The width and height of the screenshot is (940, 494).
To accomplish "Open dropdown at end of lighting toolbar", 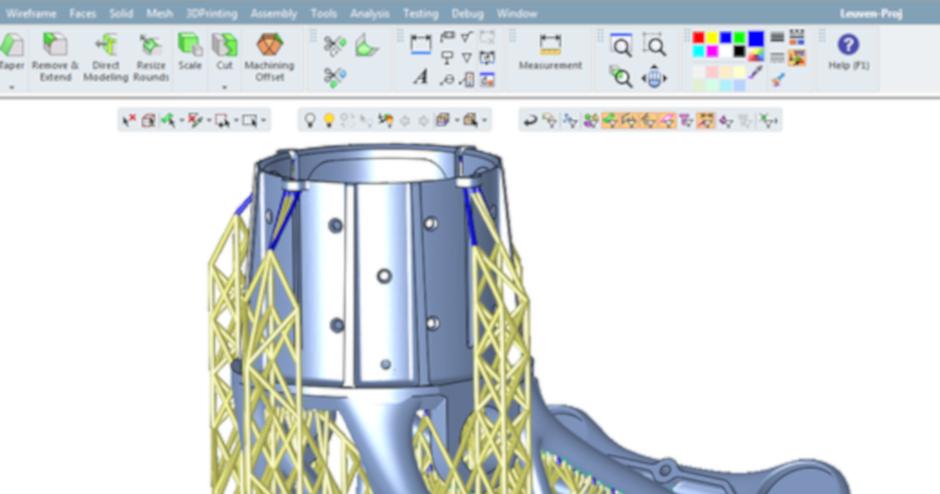I will click(485, 121).
